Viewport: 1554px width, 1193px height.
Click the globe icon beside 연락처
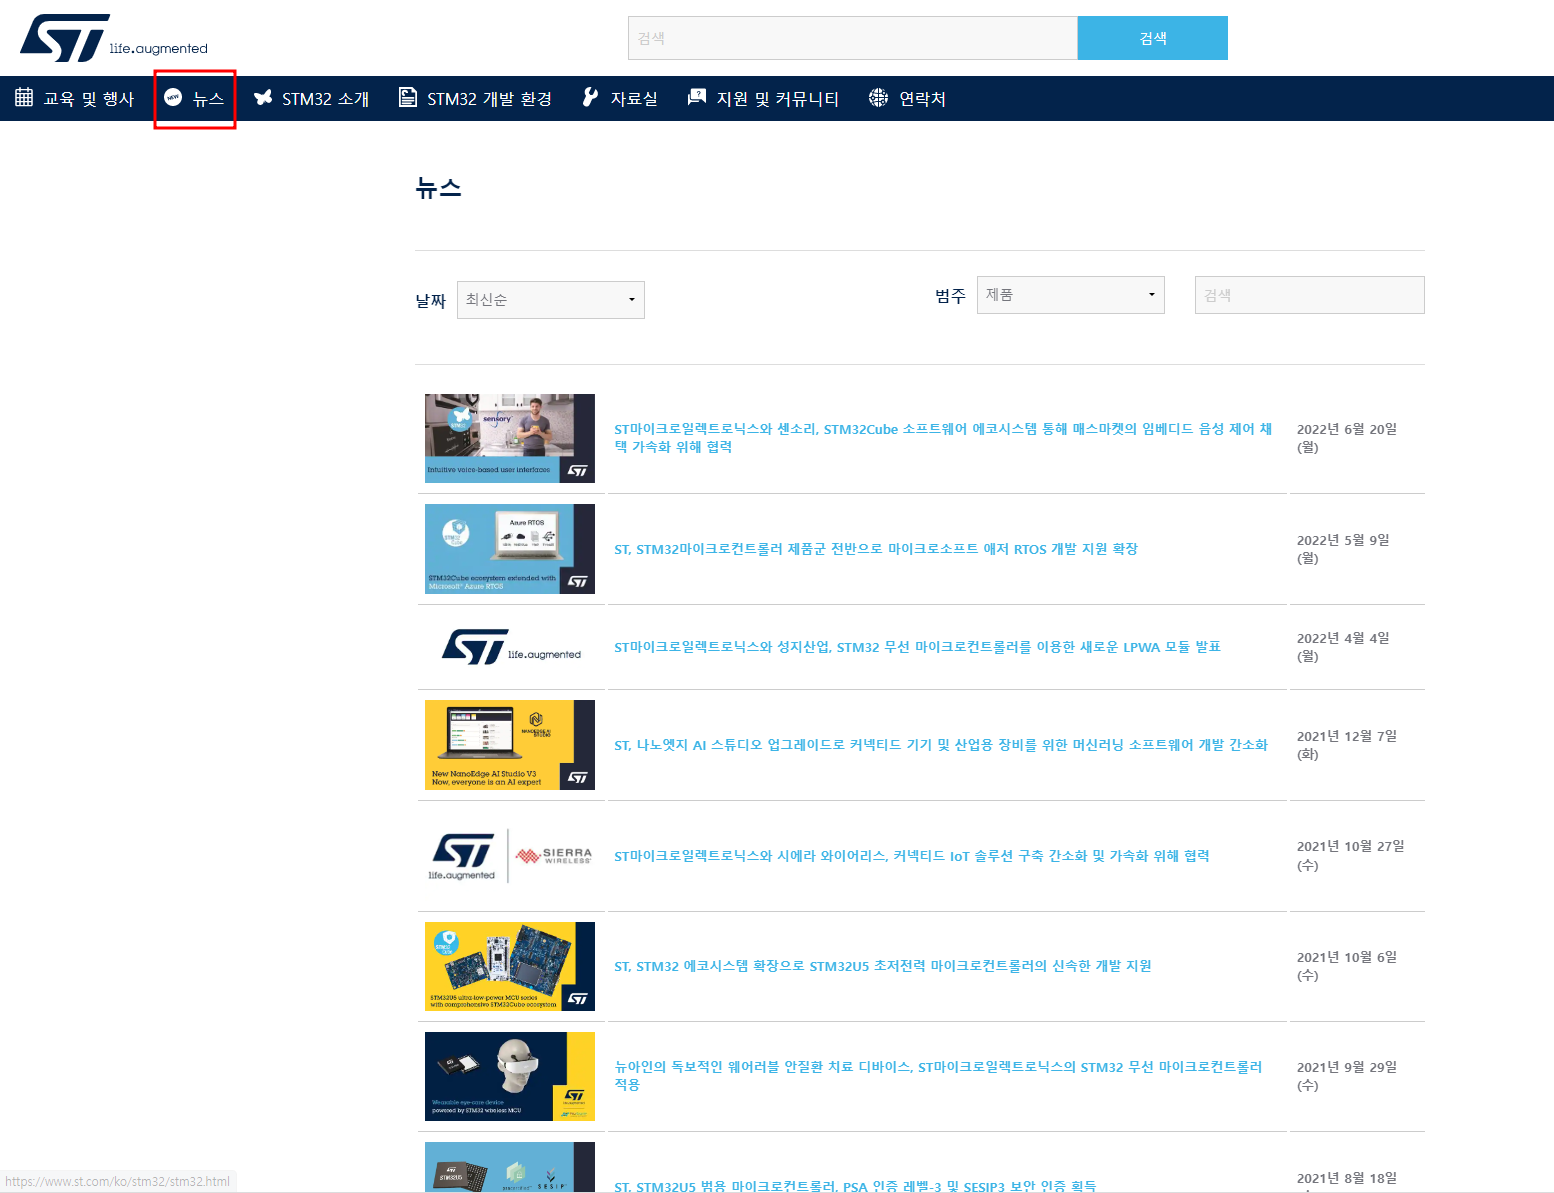point(878,97)
